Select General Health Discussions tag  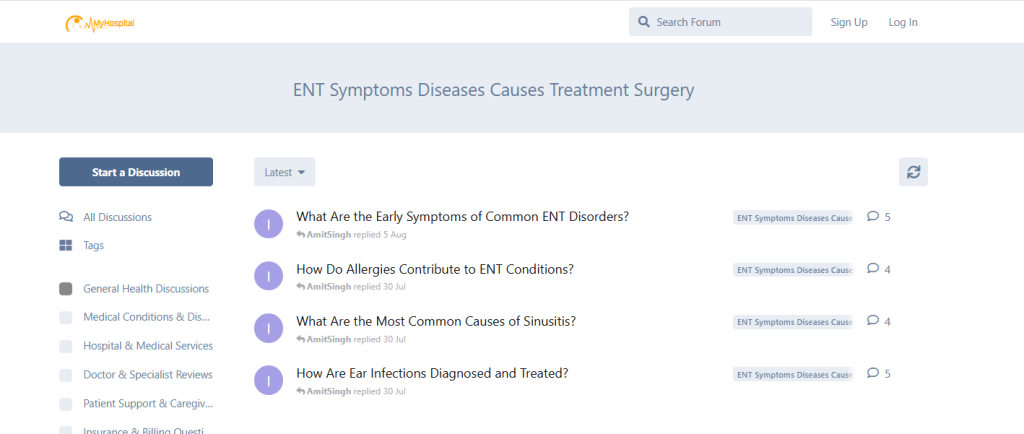[x=146, y=289]
